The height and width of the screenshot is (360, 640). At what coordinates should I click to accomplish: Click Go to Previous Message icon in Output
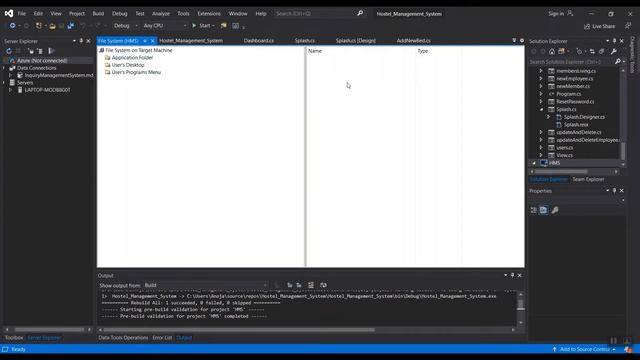(x=289, y=285)
